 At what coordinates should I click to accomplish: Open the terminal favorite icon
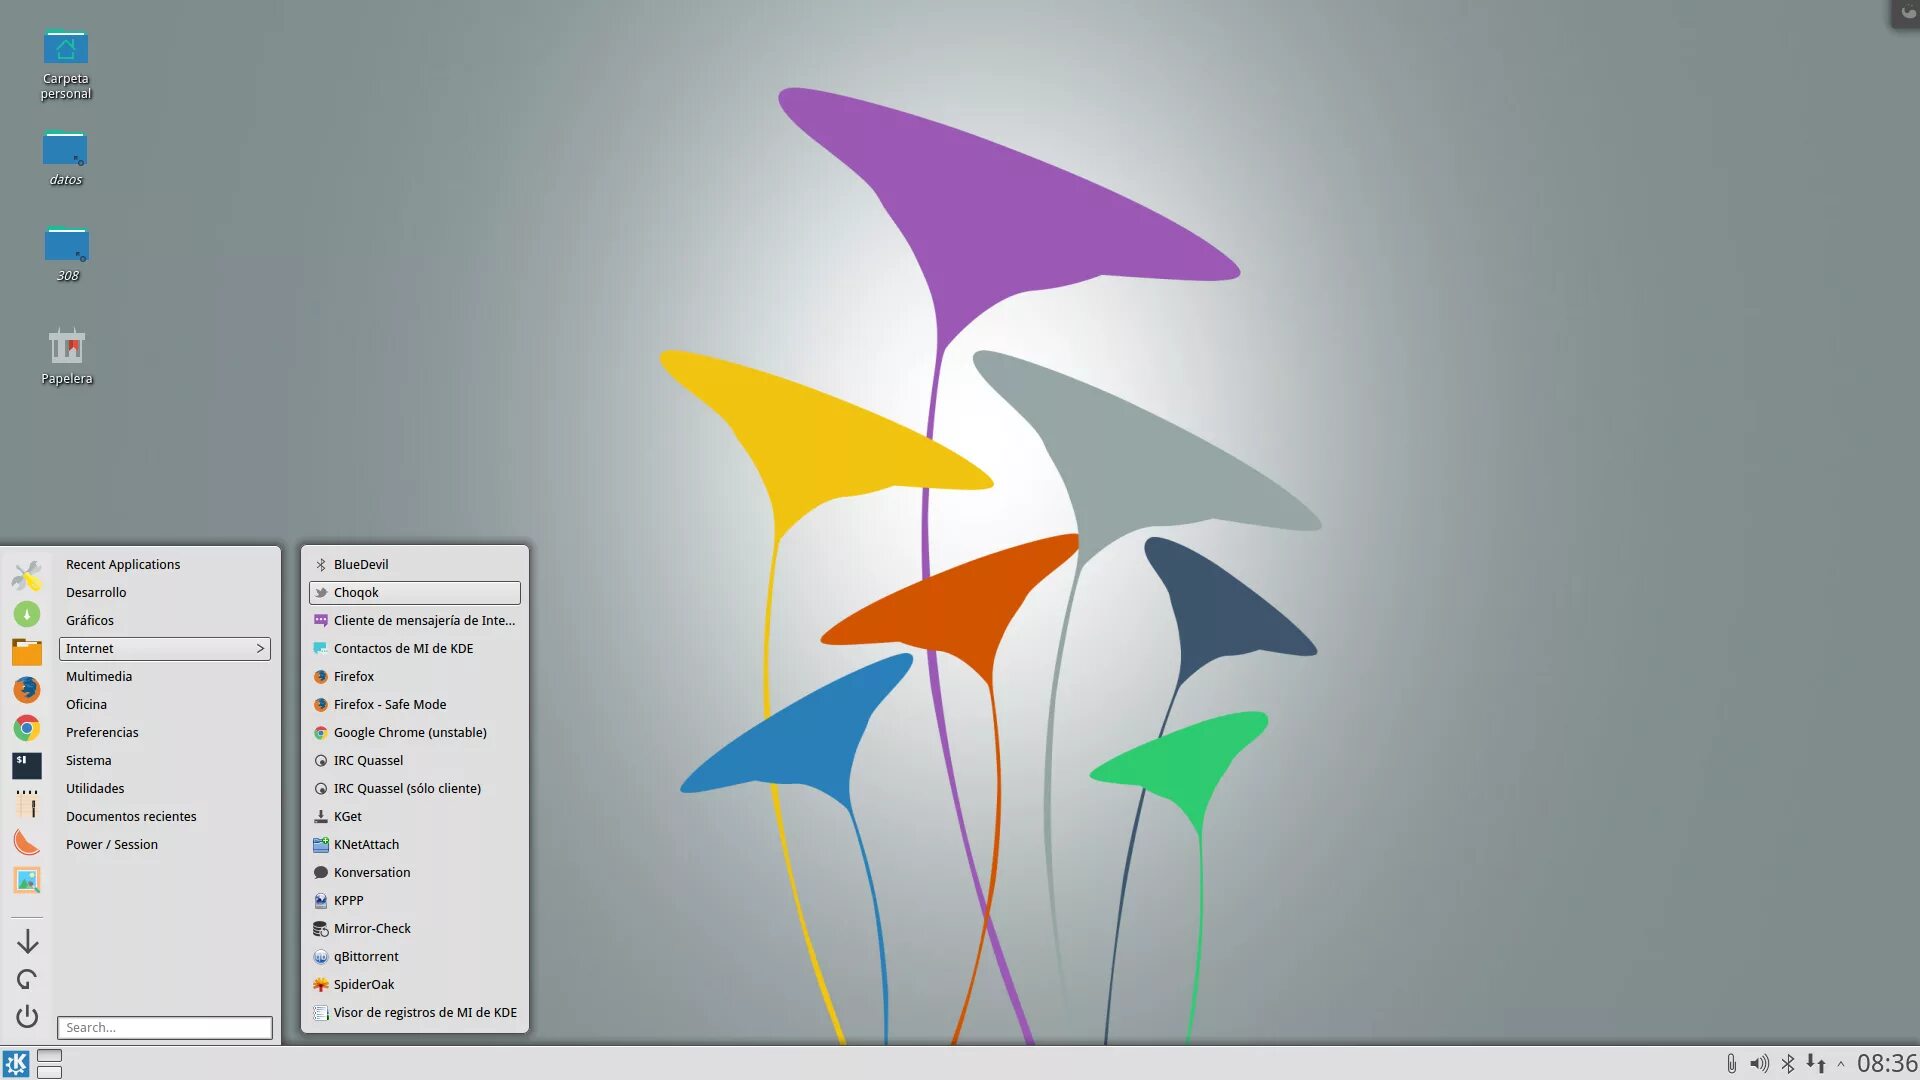27,765
